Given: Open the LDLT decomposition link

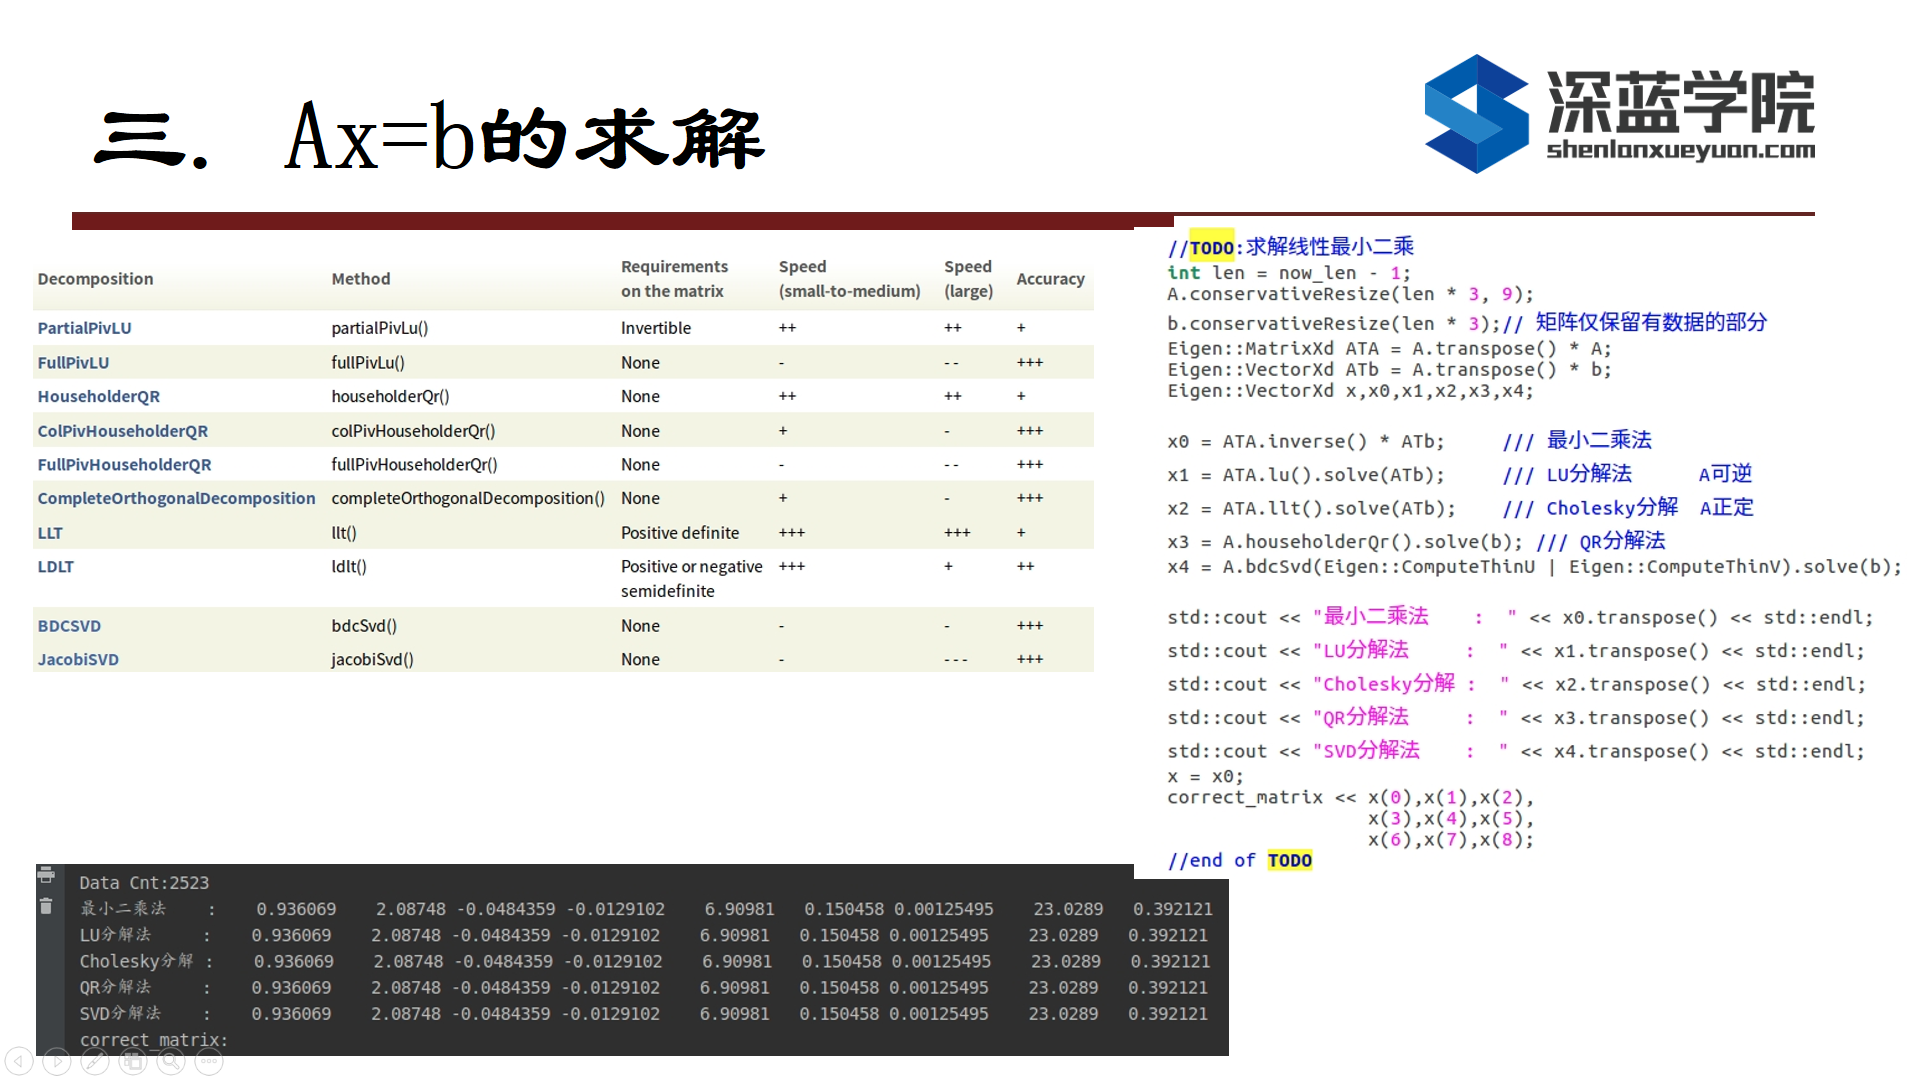Looking at the screenshot, I should [x=55, y=567].
